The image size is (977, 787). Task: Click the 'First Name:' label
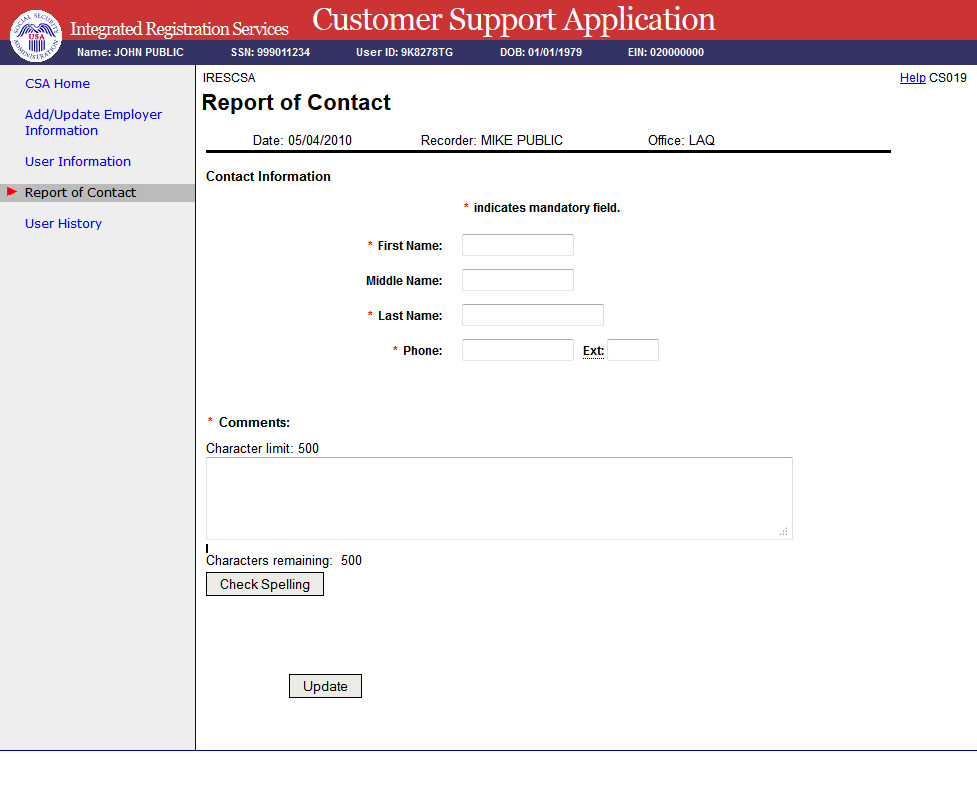(409, 246)
